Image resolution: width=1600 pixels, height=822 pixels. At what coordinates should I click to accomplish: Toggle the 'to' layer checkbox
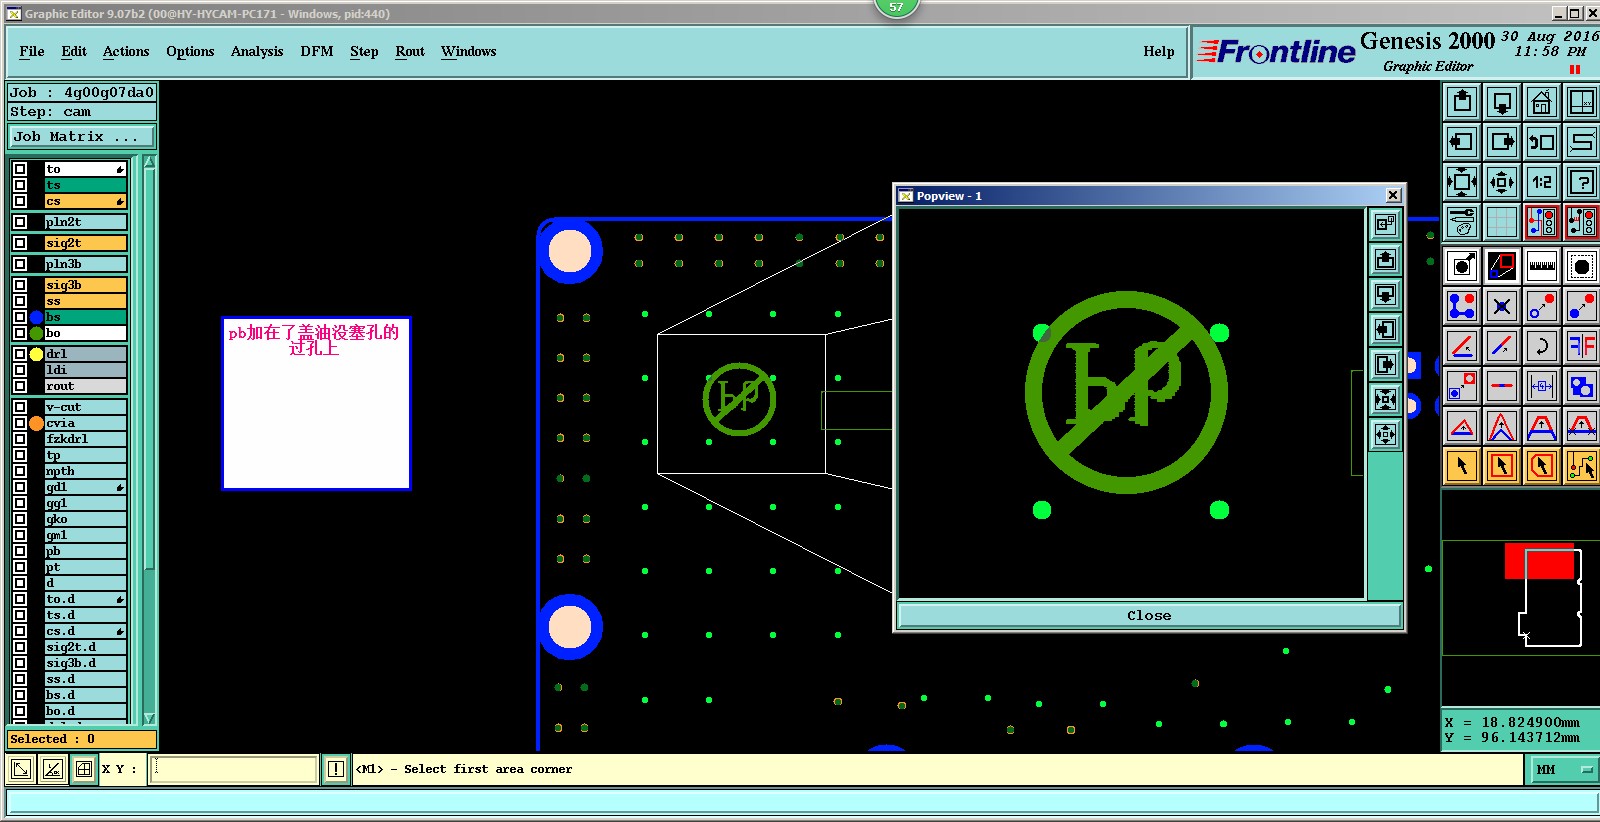pyautogui.click(x=20, y=169)
